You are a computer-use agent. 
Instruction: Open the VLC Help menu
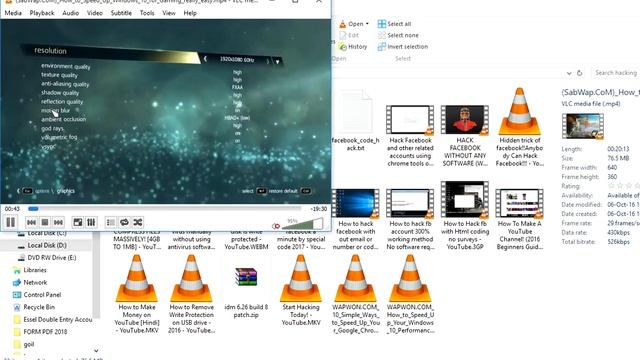tap(190, 13)
